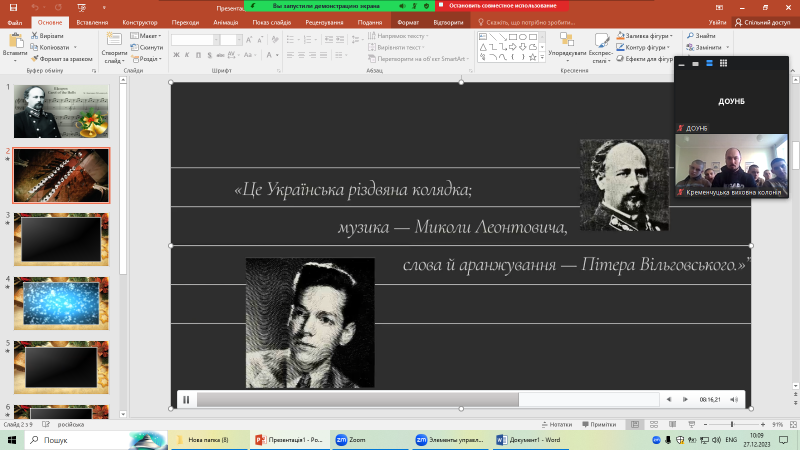Click the New Slide (Створити слайд) icon
This screenshot has height=450, width=800.
pyautogui.click(x=114, y=40)
